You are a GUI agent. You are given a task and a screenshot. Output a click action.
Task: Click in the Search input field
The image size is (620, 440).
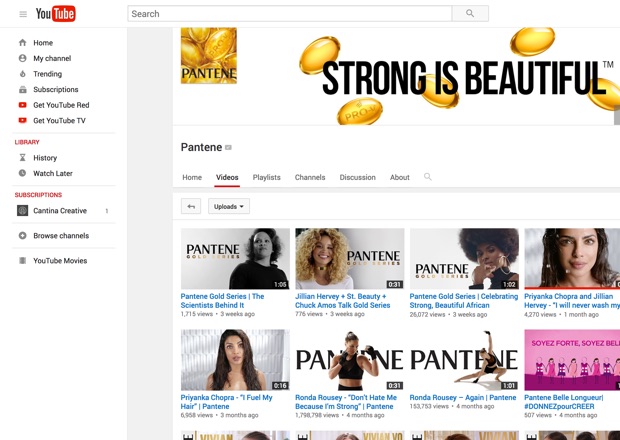click(290, 13)
